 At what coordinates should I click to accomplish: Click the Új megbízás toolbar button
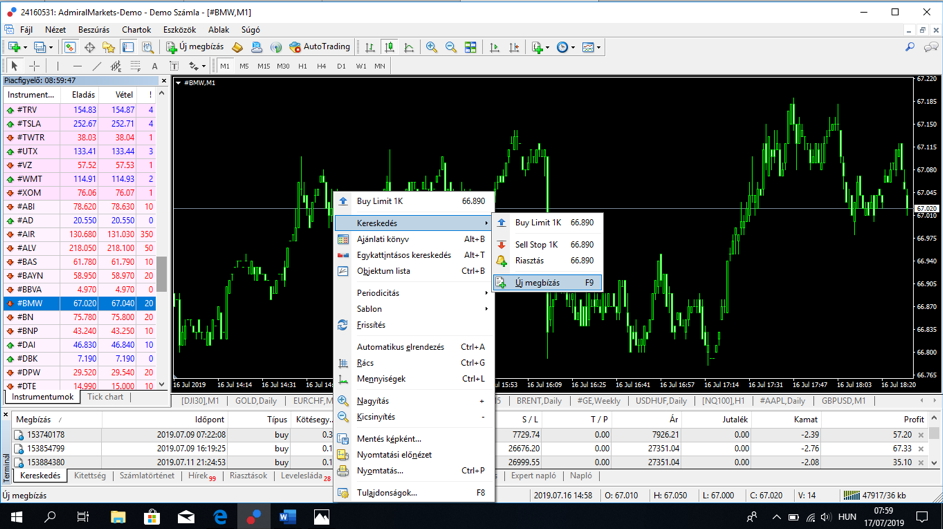[x=195, y=47]
